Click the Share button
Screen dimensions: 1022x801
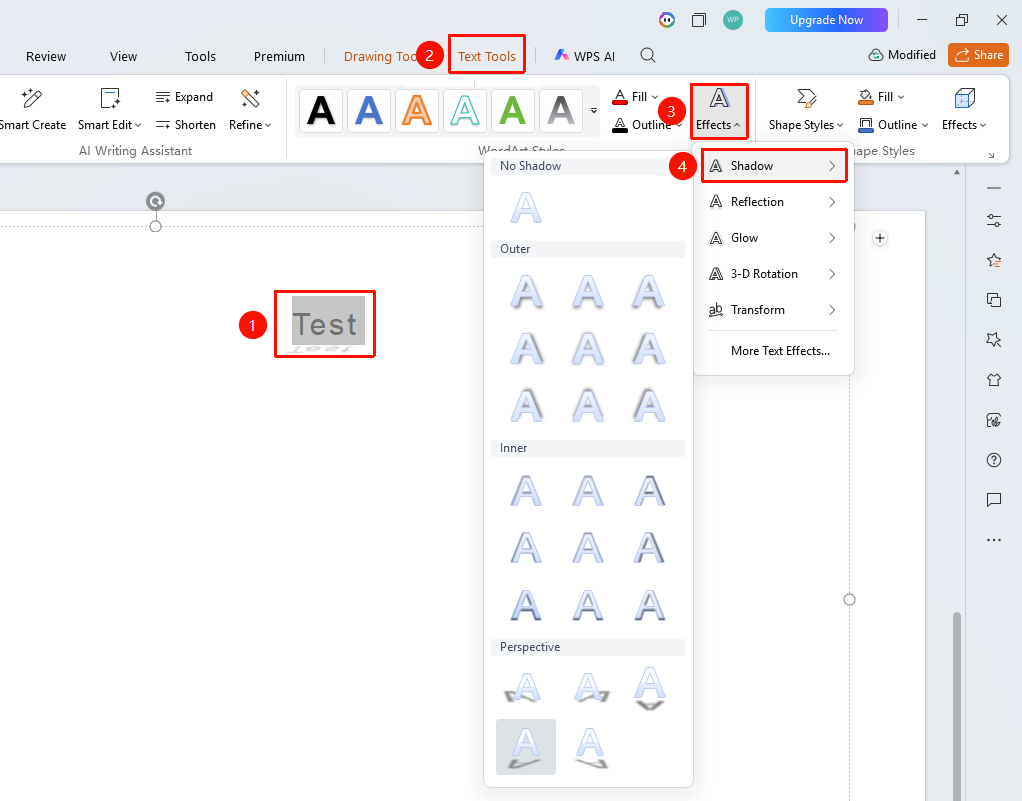coord(978,55)
